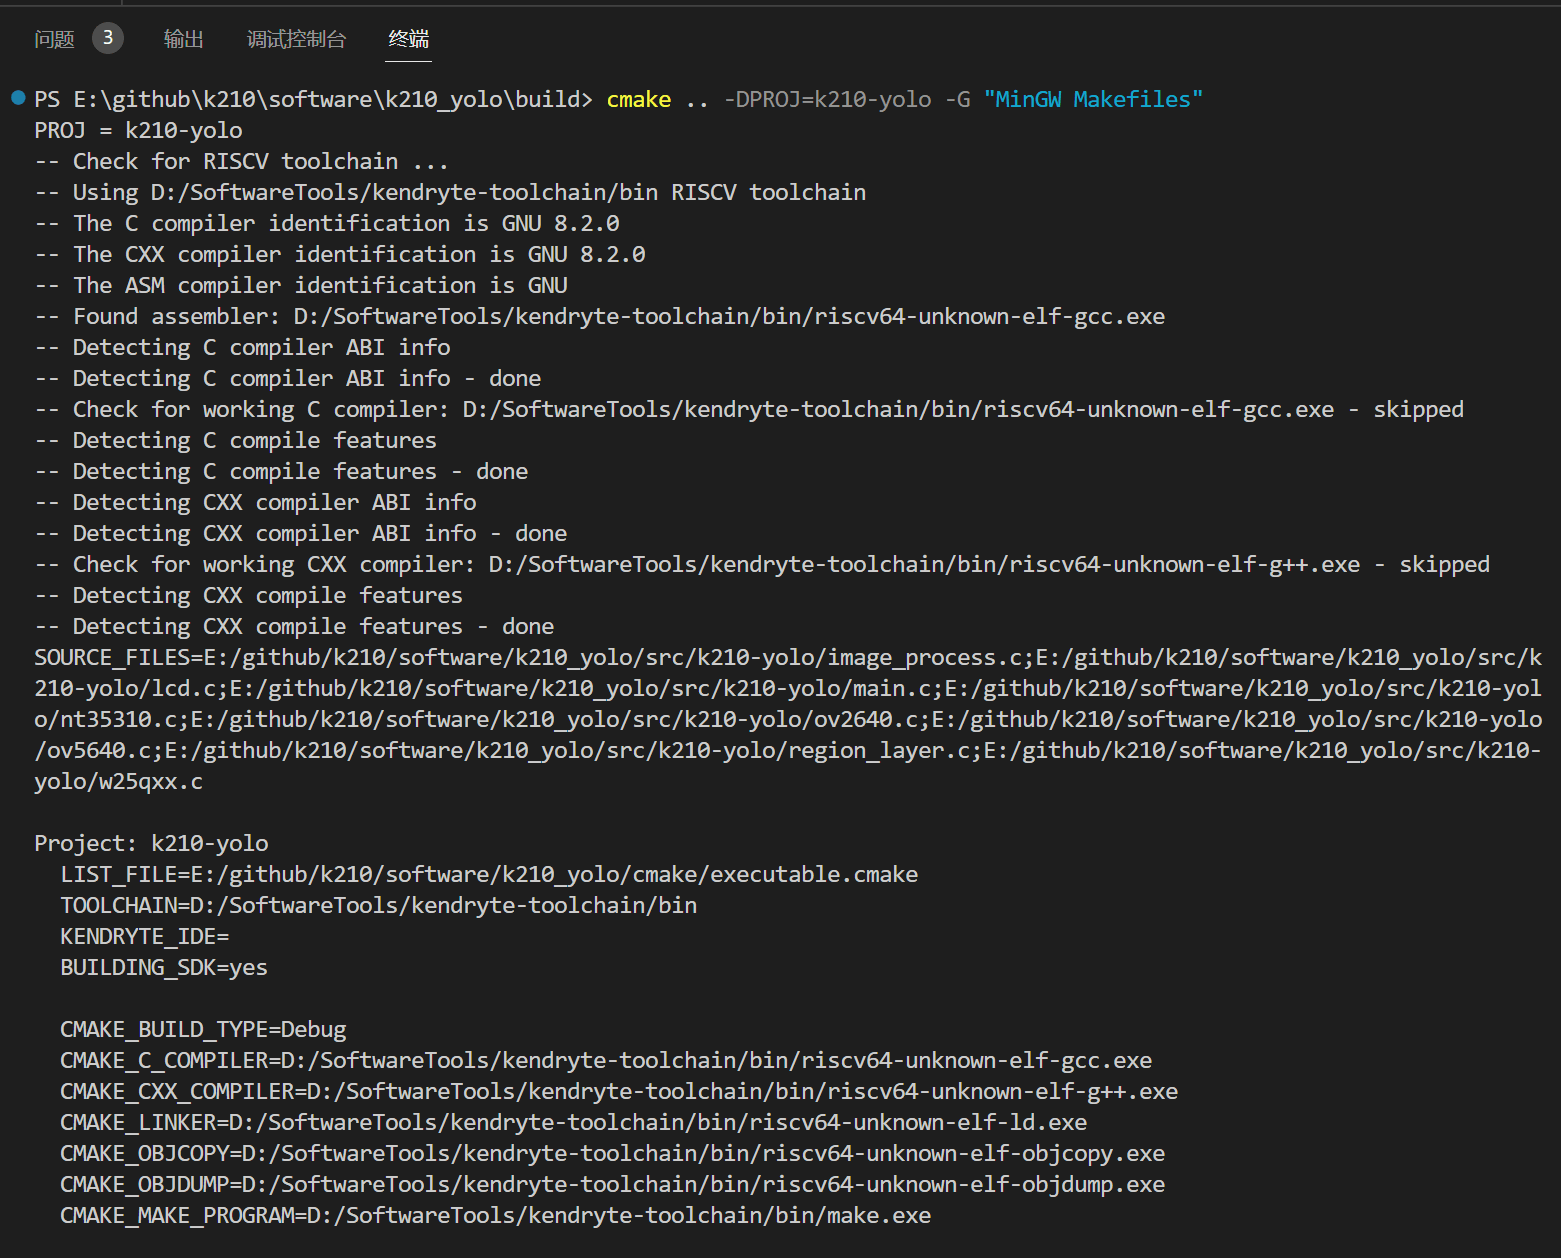The image size is (1561, 1258).
Task: Switch to the 输出 (Output) tab
Action: [x=184, y=39]
